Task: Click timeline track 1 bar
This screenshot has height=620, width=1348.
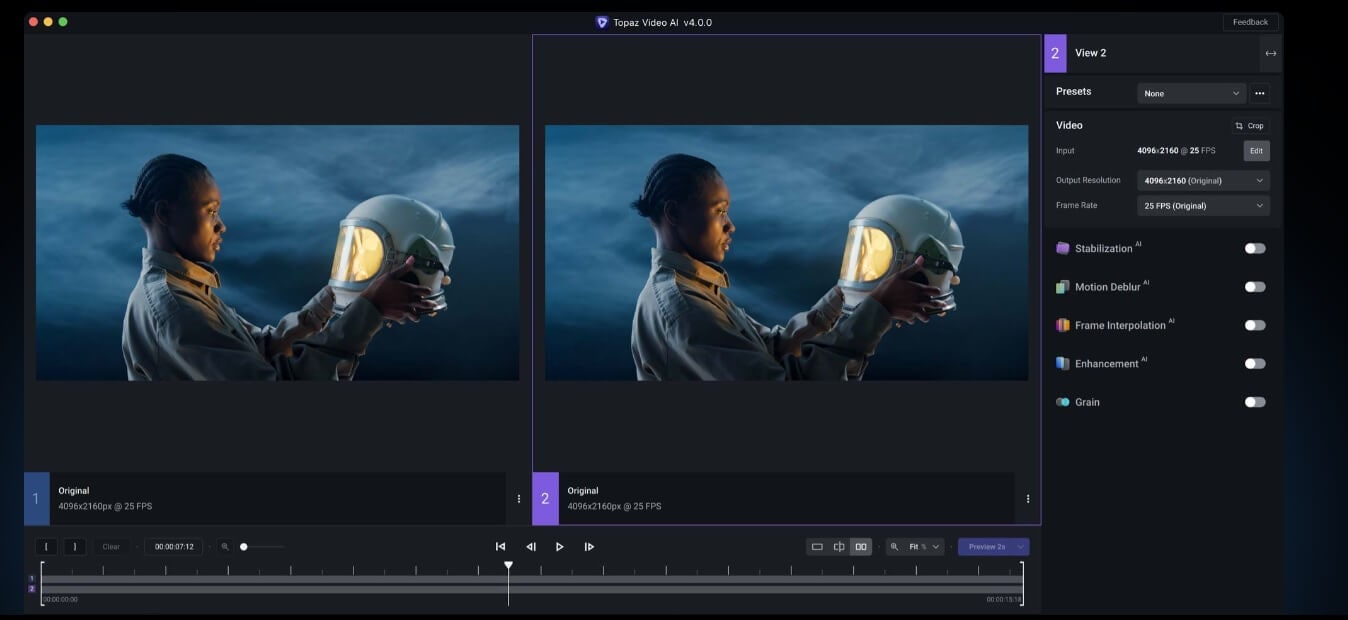Action: [x=532, y=578]
